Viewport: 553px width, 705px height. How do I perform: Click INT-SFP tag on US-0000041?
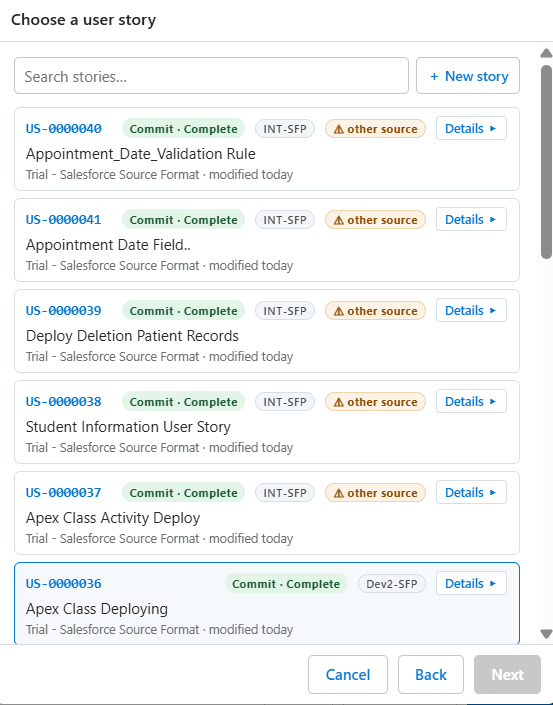(x=285, y=220)
